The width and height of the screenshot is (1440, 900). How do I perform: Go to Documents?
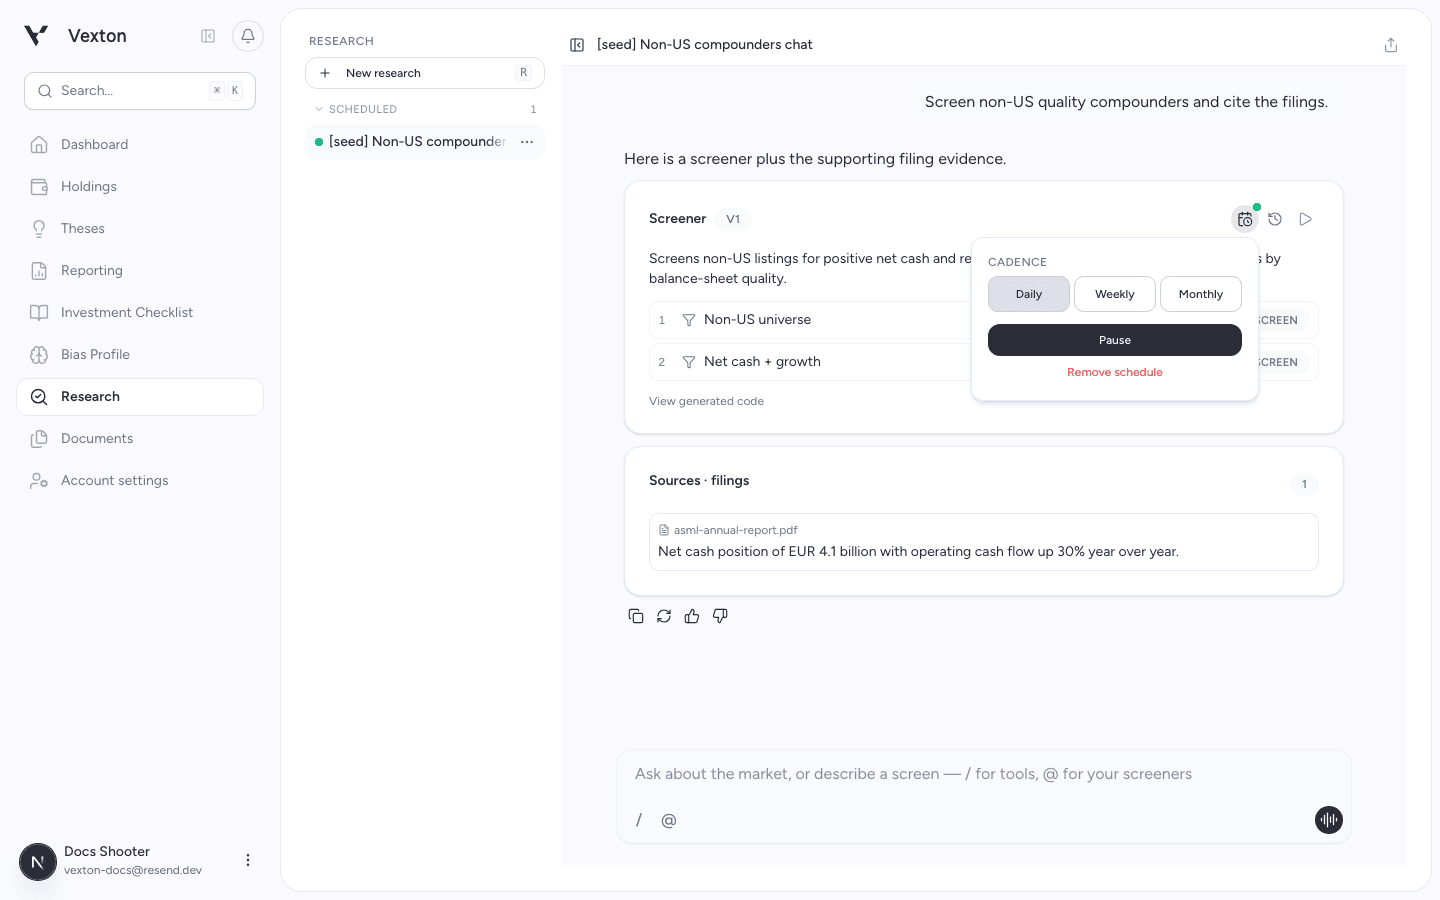(x=140, y=438)
